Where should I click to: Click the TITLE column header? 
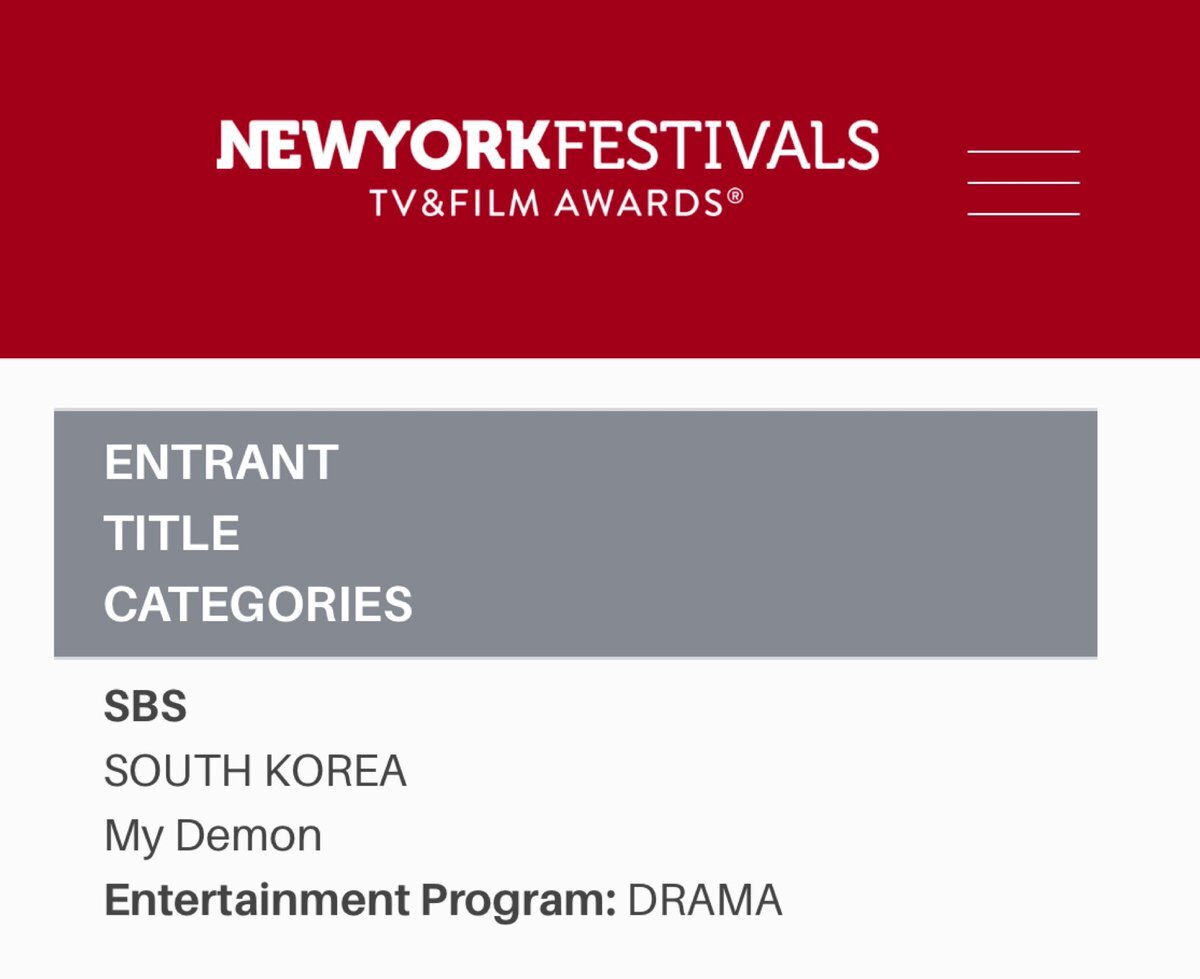point(172,533)
